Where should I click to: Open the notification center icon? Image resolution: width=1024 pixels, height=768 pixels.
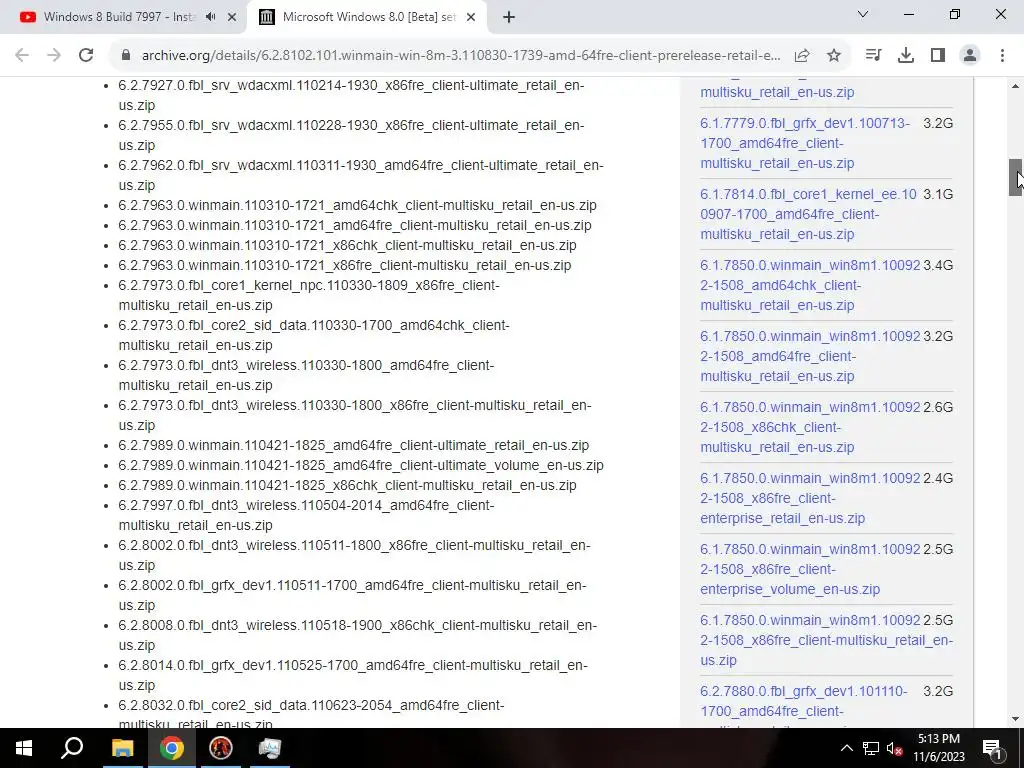click(x=992, y=748)
